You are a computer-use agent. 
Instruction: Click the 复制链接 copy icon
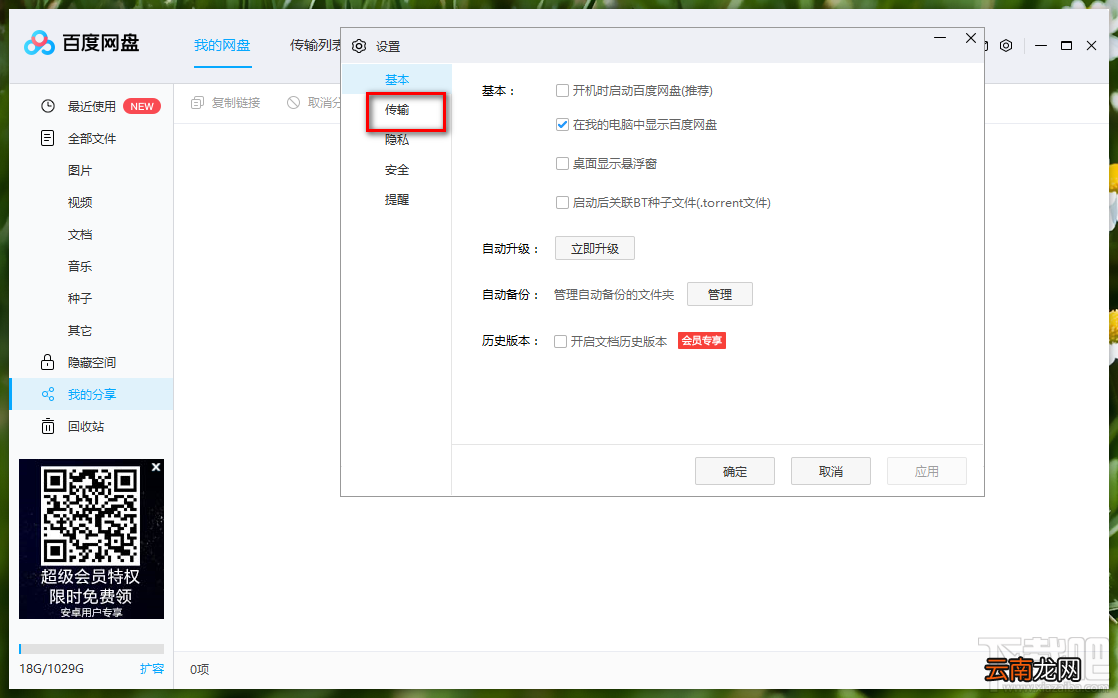[x=198, y=103]
